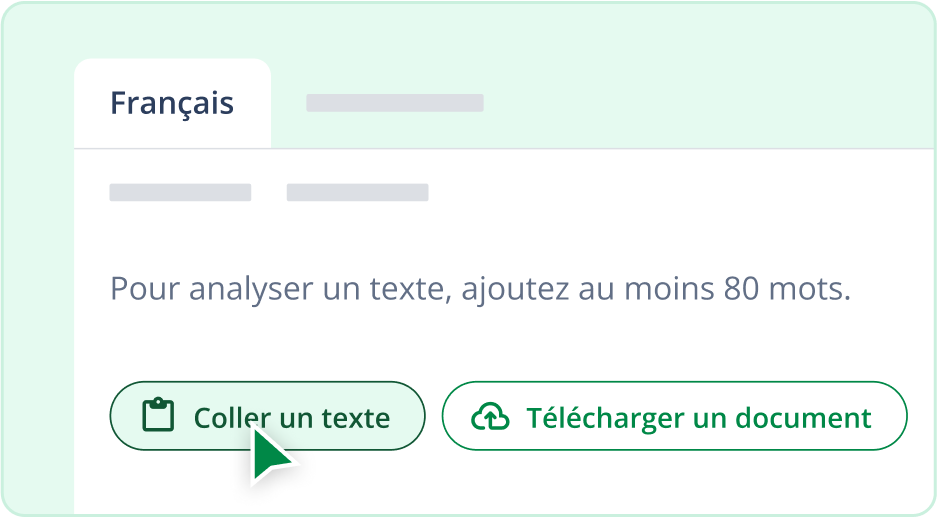Click the second grey placeholder bar under the tabs
Viewport: 937px width, 517px height.
(x=357, y=193)
